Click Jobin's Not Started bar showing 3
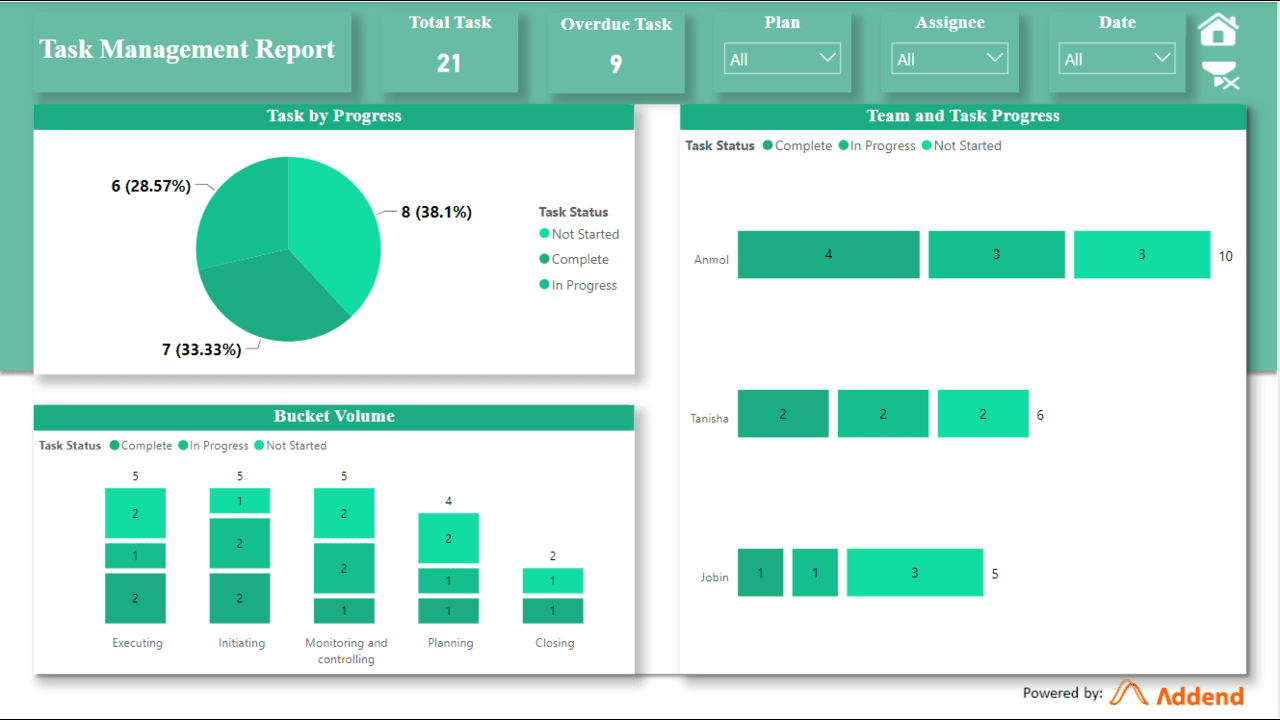 [914, 573]
